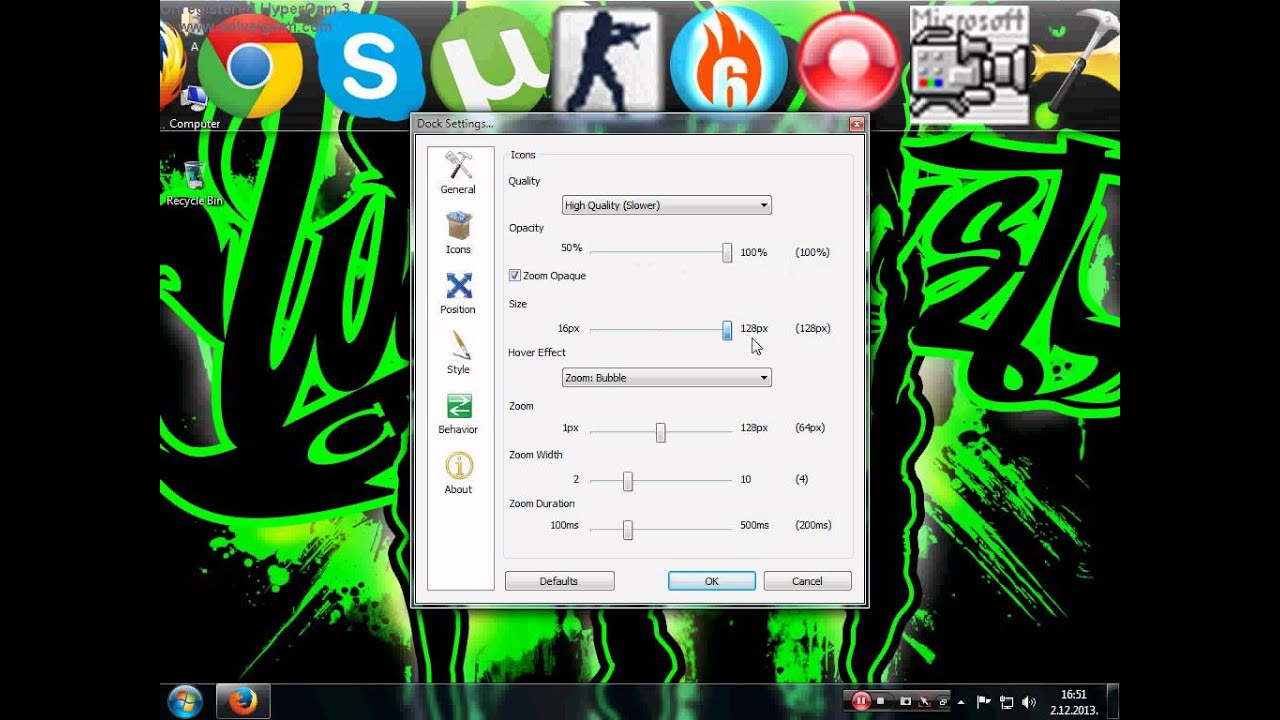Image resolution: width=1280 pixels, height=720 pixels.
Task: Stop recording with HyperCam stop button
Action: coord(881,702)
